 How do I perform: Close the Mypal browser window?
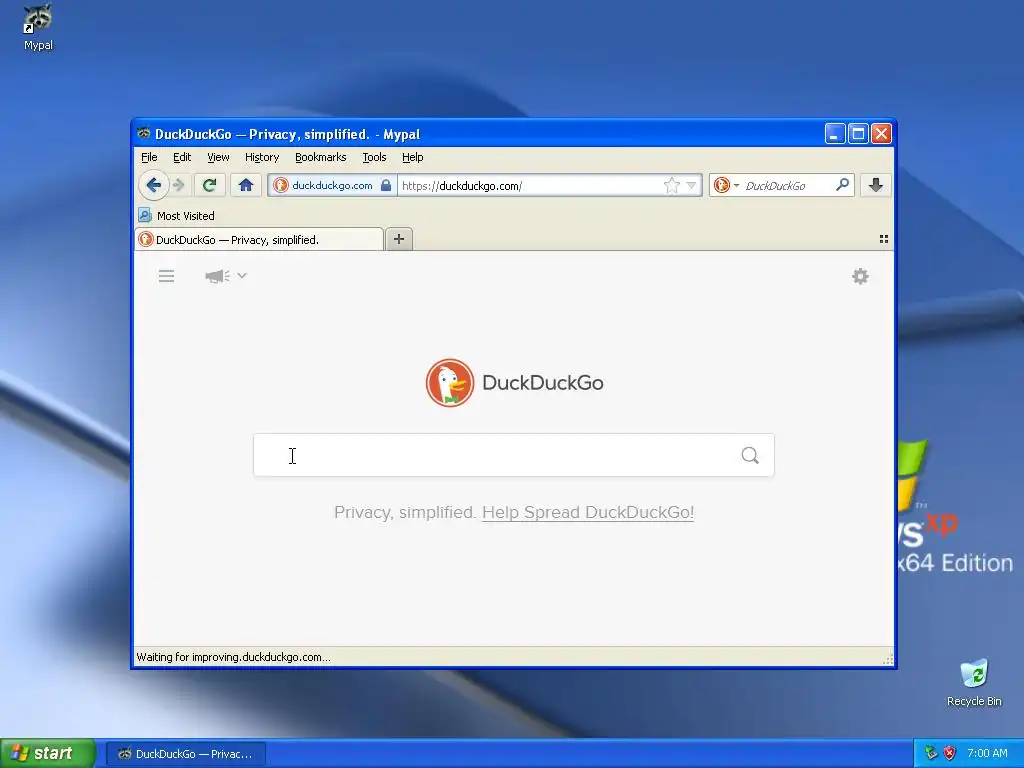(882, 134)
